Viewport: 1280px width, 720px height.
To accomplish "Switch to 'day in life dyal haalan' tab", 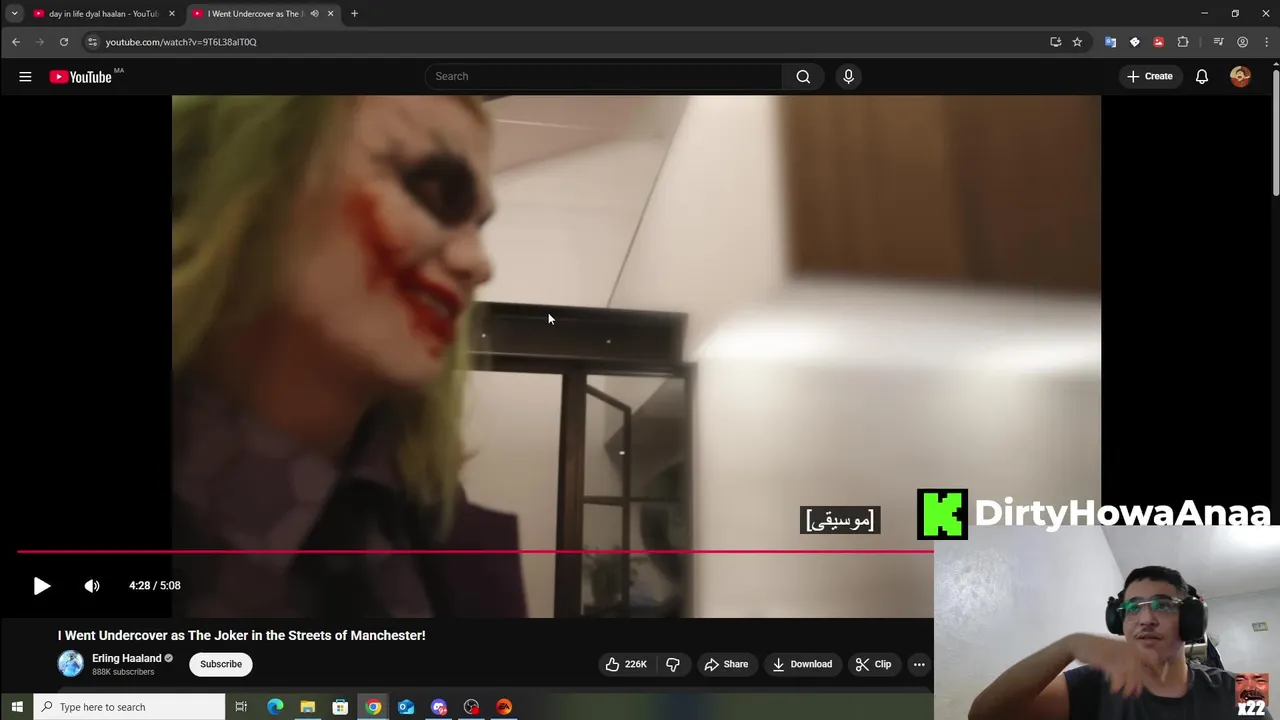I will (103, 14).
